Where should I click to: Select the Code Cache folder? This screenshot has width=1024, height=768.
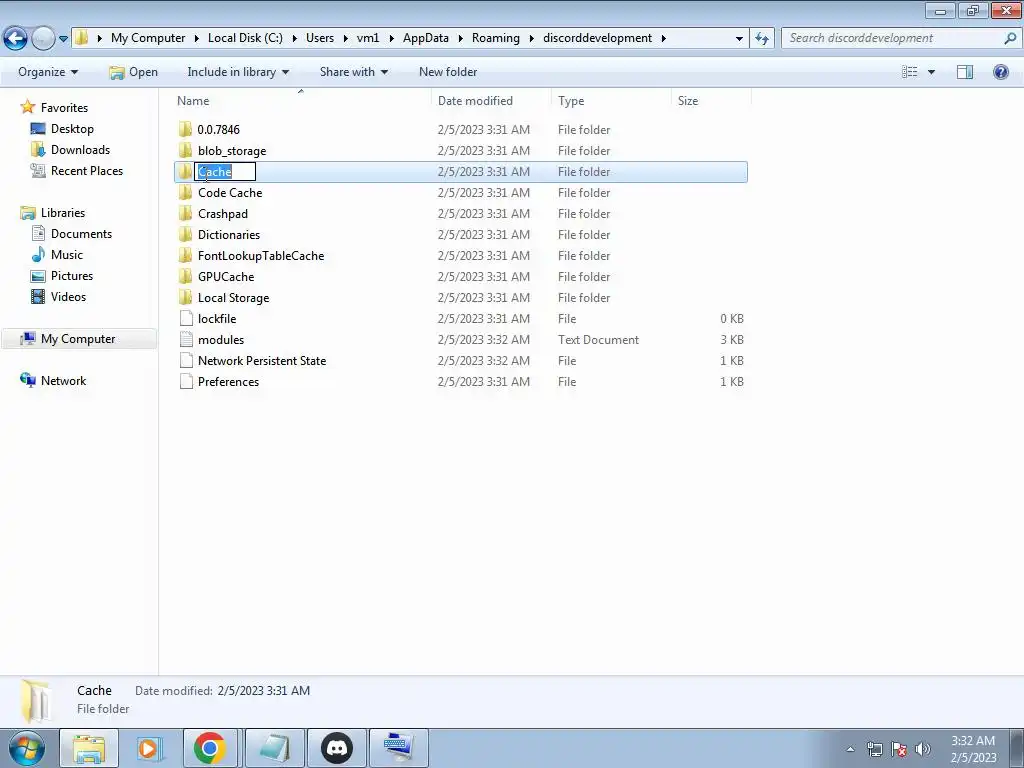coord(230,193)
